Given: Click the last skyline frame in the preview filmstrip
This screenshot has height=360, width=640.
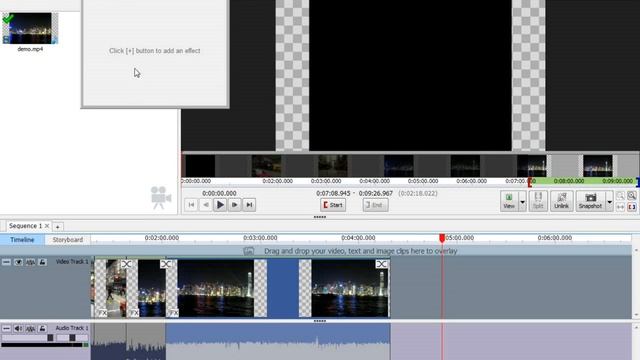Looking at the screenshot, I should pos(598,166).
